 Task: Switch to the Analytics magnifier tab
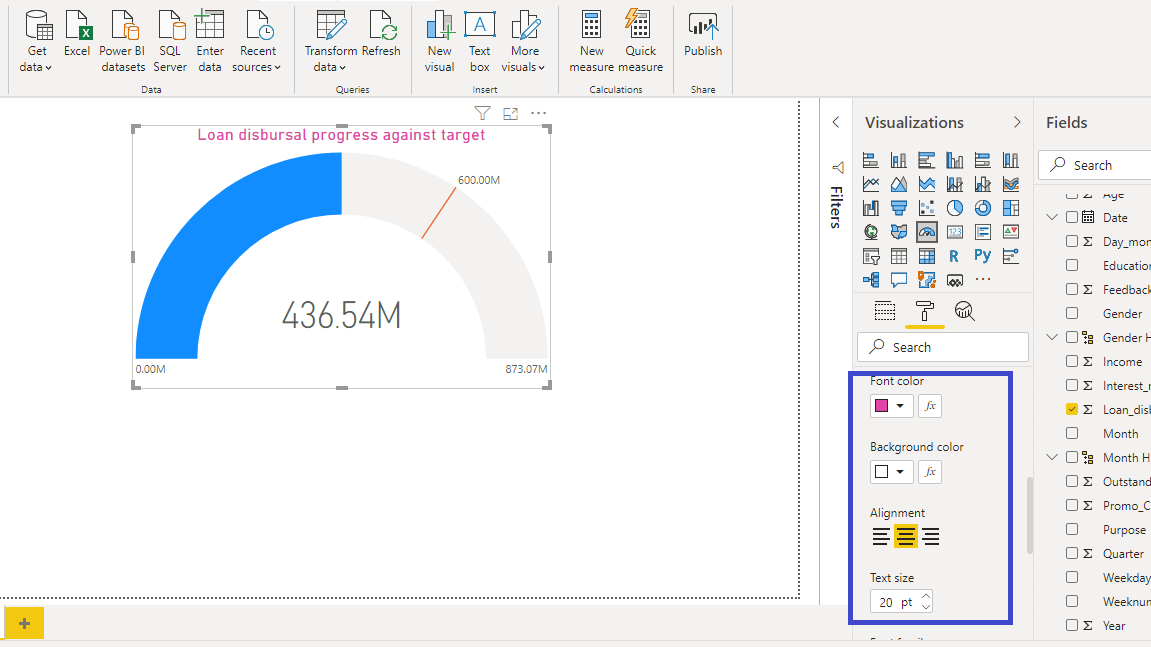(x=965, y=311)
